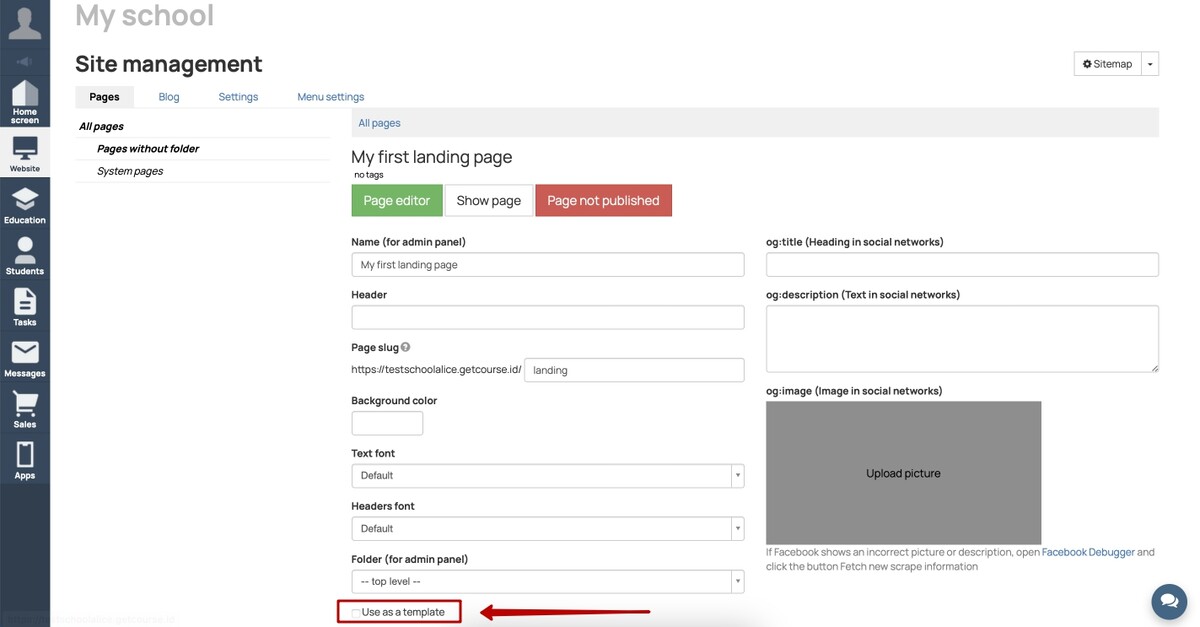Viewport: 1200px width, 627px height.
Task: Click the green Page editor button
Action: click(396, 200)
